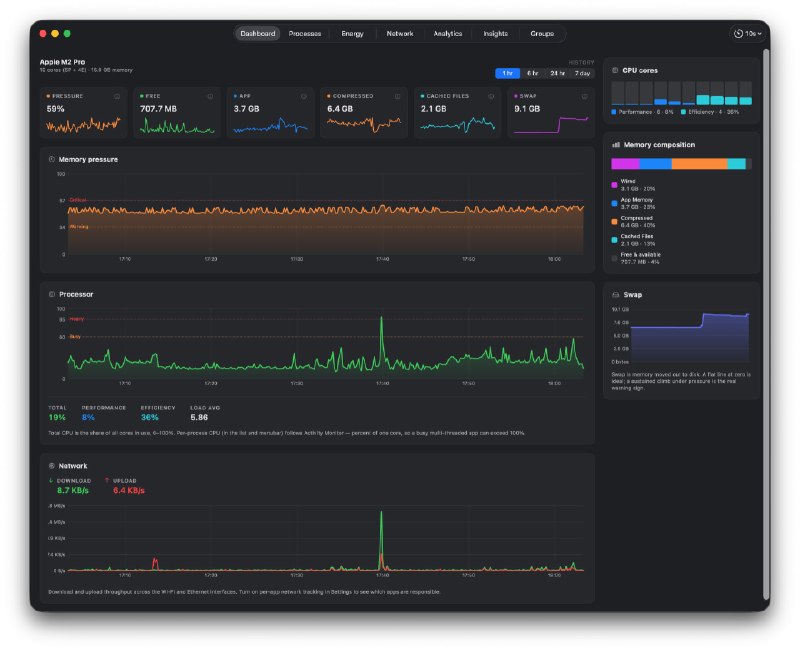Click the upload speed 6.4 KB/s

129,490
